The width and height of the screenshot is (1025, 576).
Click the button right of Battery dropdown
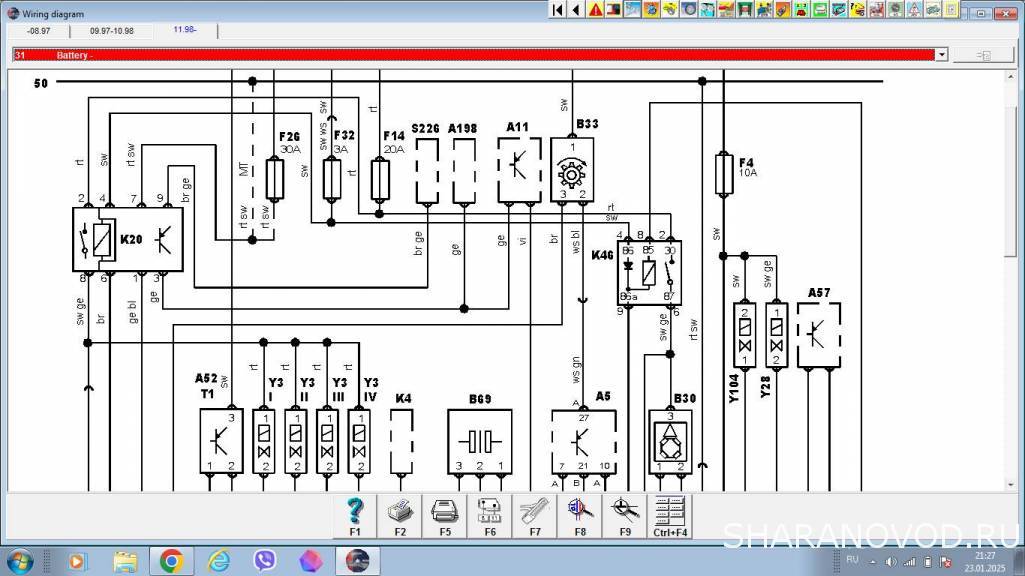tap(984, 55)
